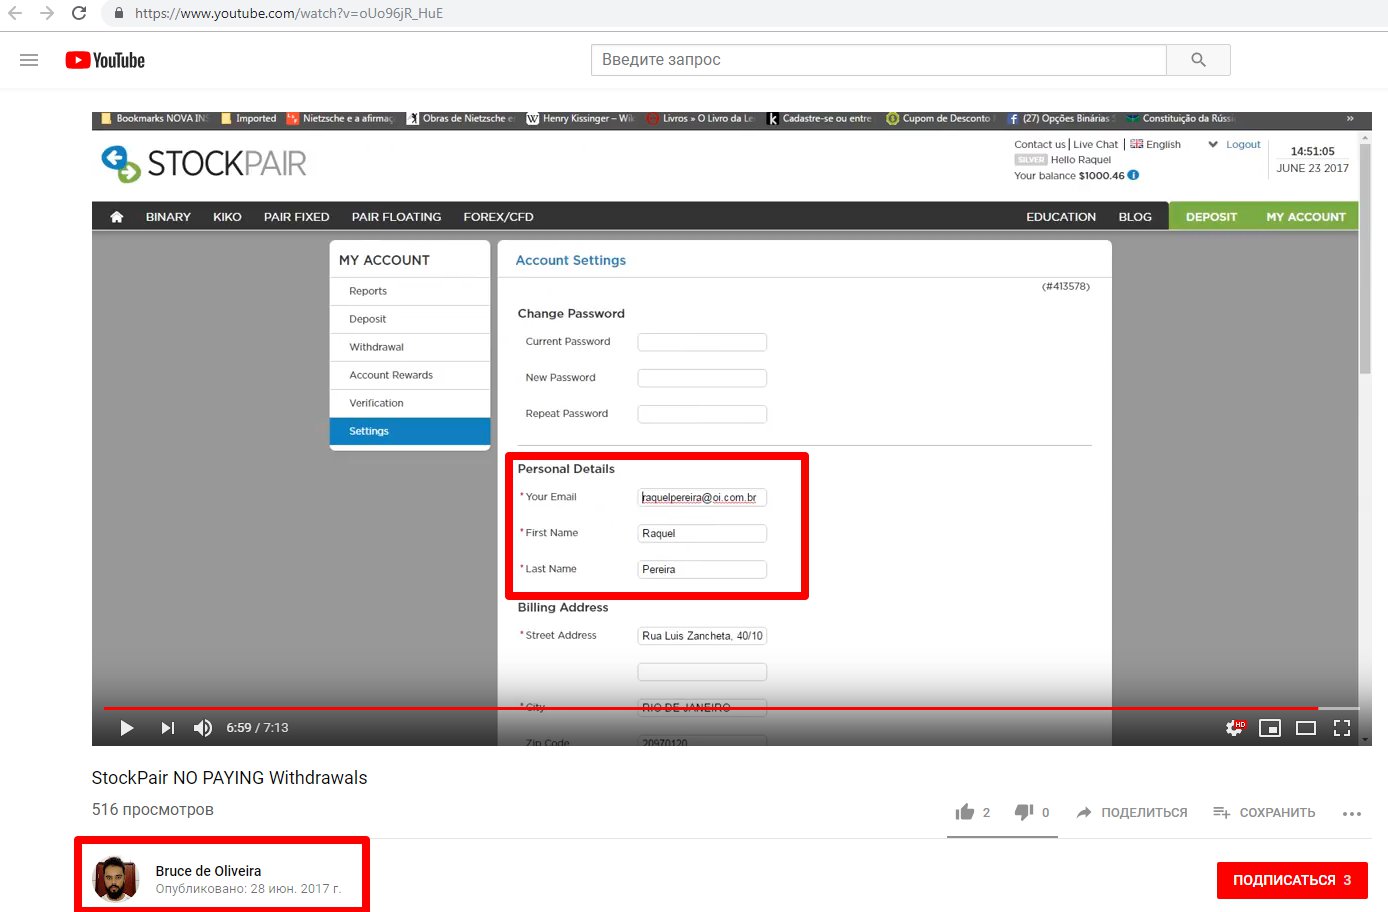The height and width of the screenshot is (912, 1388).
Task: Open the FOREX/CFD menu item
Action: [x=498, y=216]
